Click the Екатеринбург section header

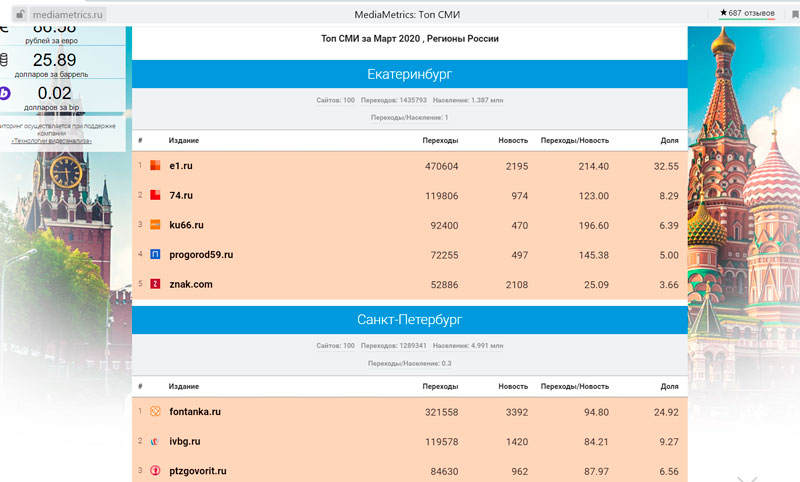pos(409,75)
